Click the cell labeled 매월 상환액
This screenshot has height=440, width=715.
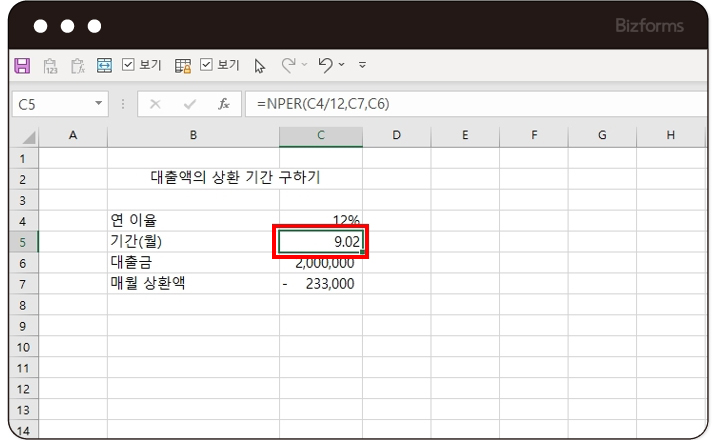(193, 284)
